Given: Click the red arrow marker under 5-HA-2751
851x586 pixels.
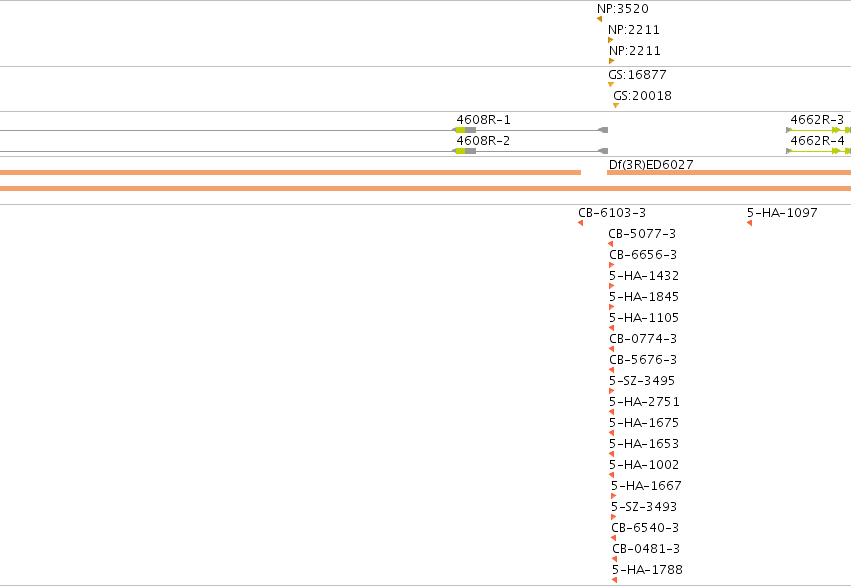Looking at the screenshot, I should 612,412.
